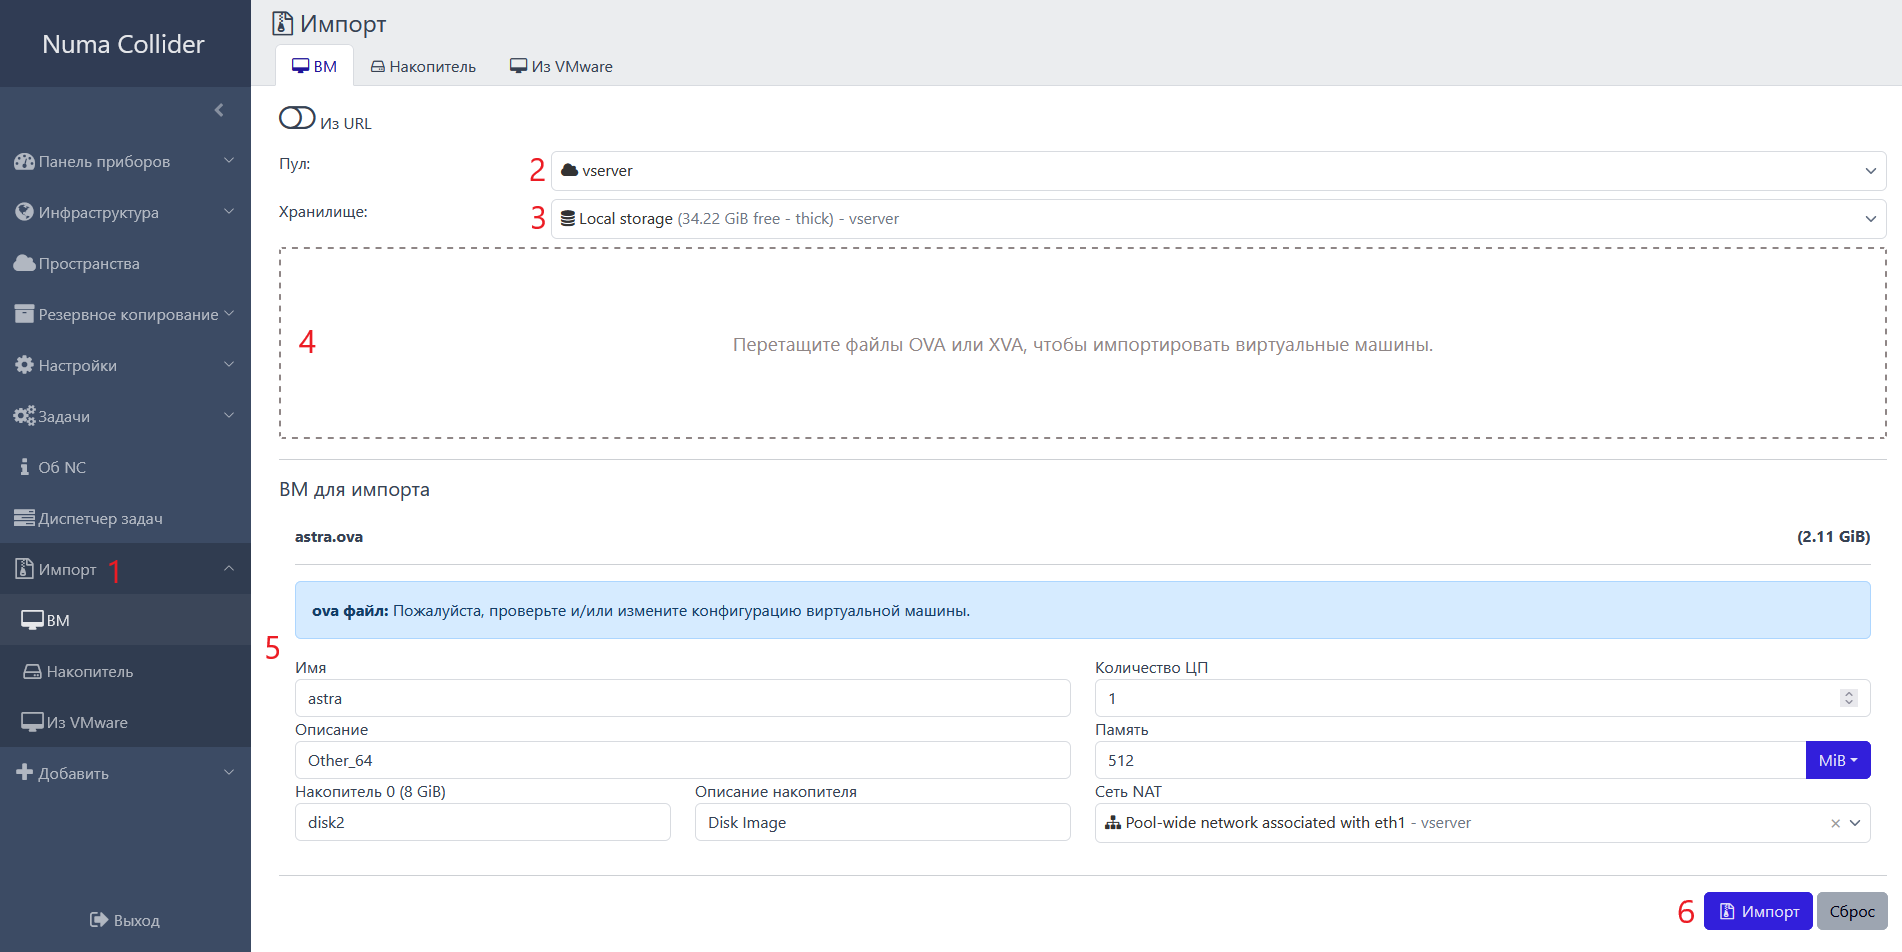The width and height of the screenshot is (1902, 952).
Task: Expand the Задачи submenu chevron
Action: click(x=229, y=416)
